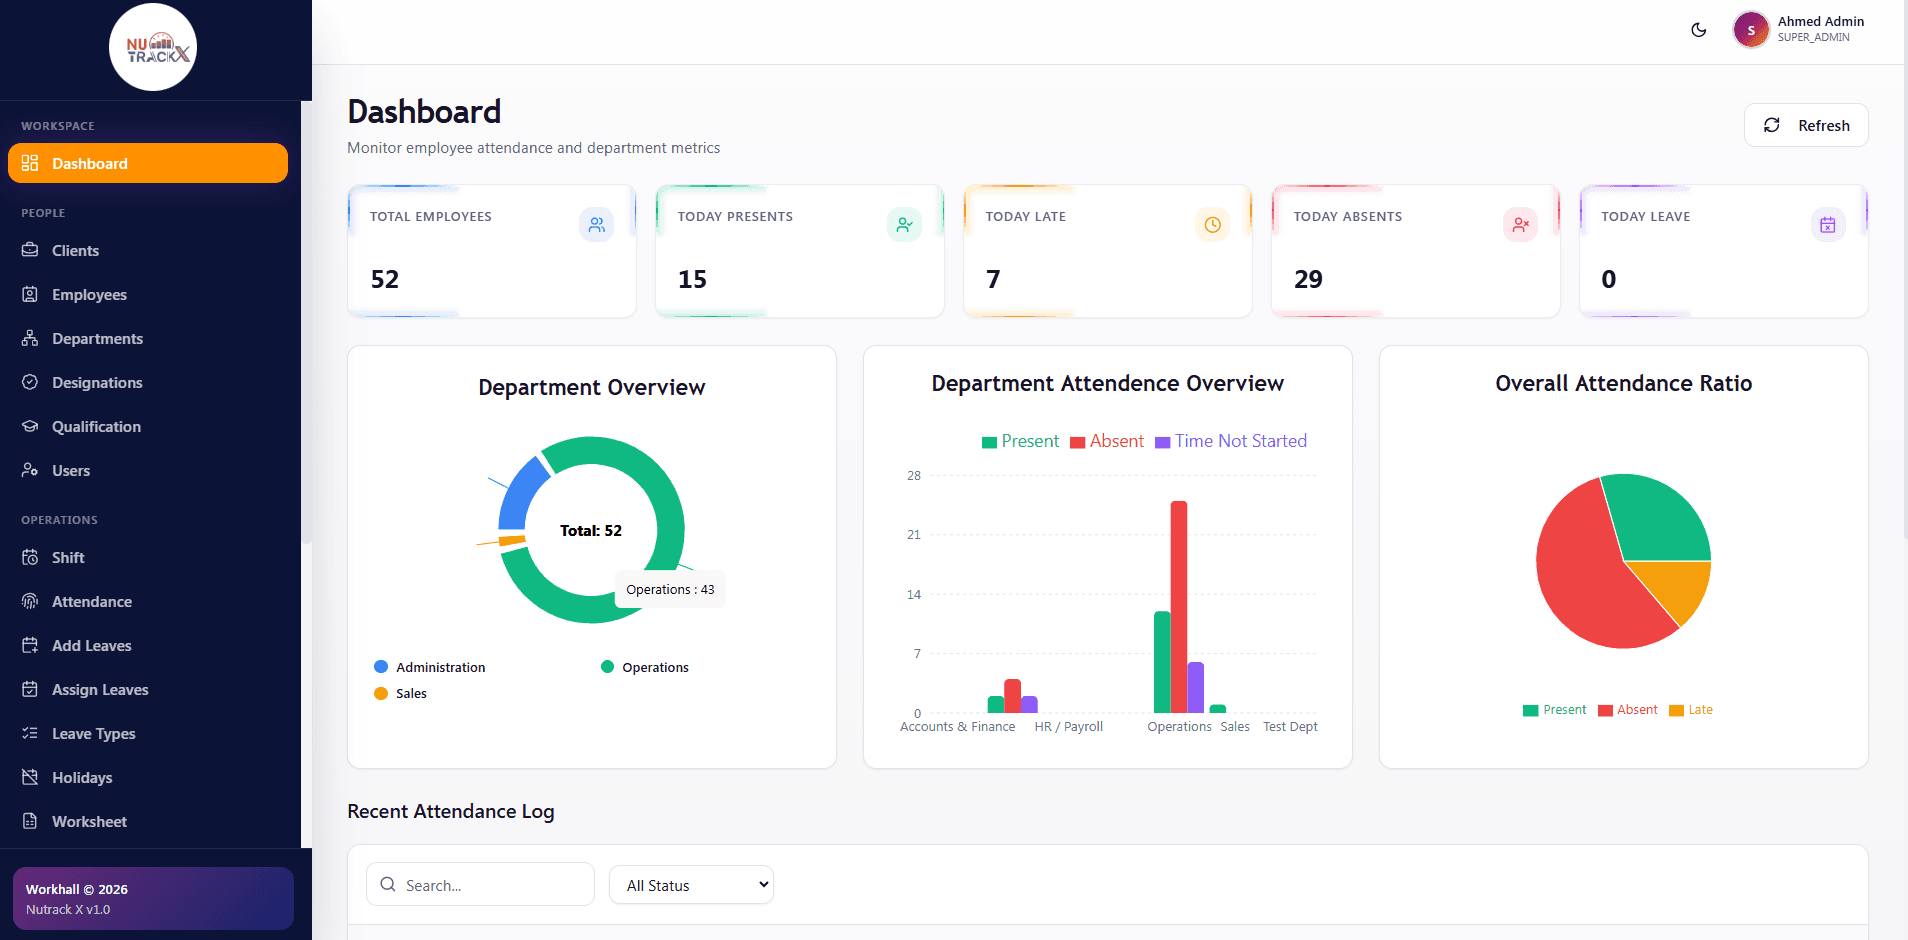Toggle Late legend in attendance ratio pie
Image resolution: width=1908 pixels, height=940 pixels.
[1691, 710]
